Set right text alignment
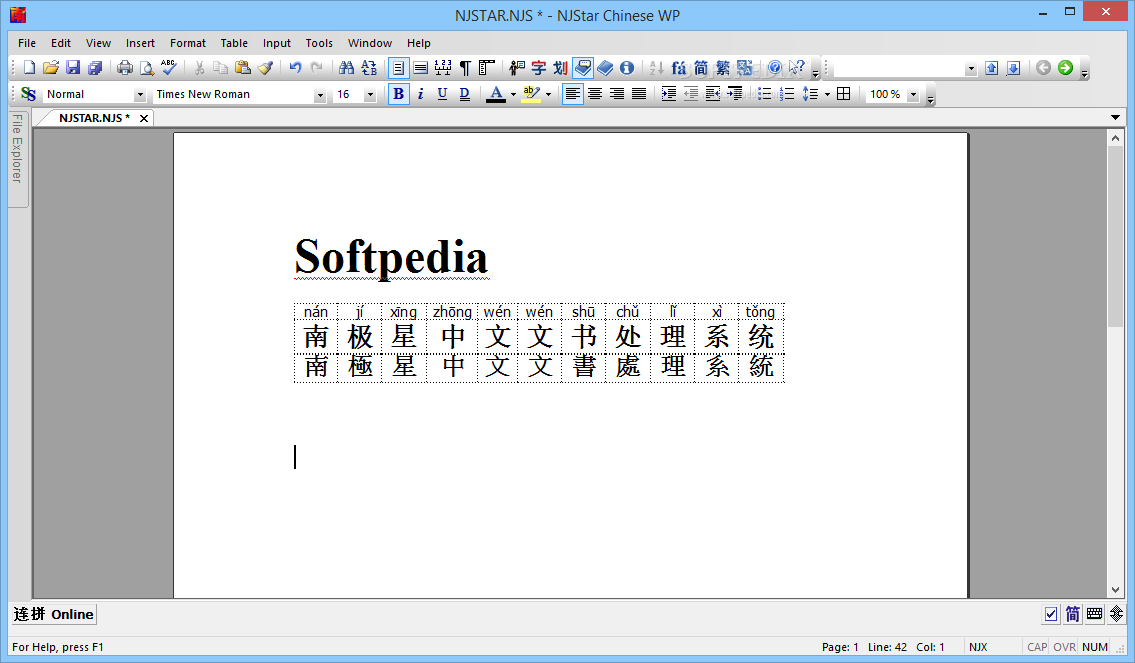The height and width of the screenshot is (663, 1135). click(x=617, y=94)
